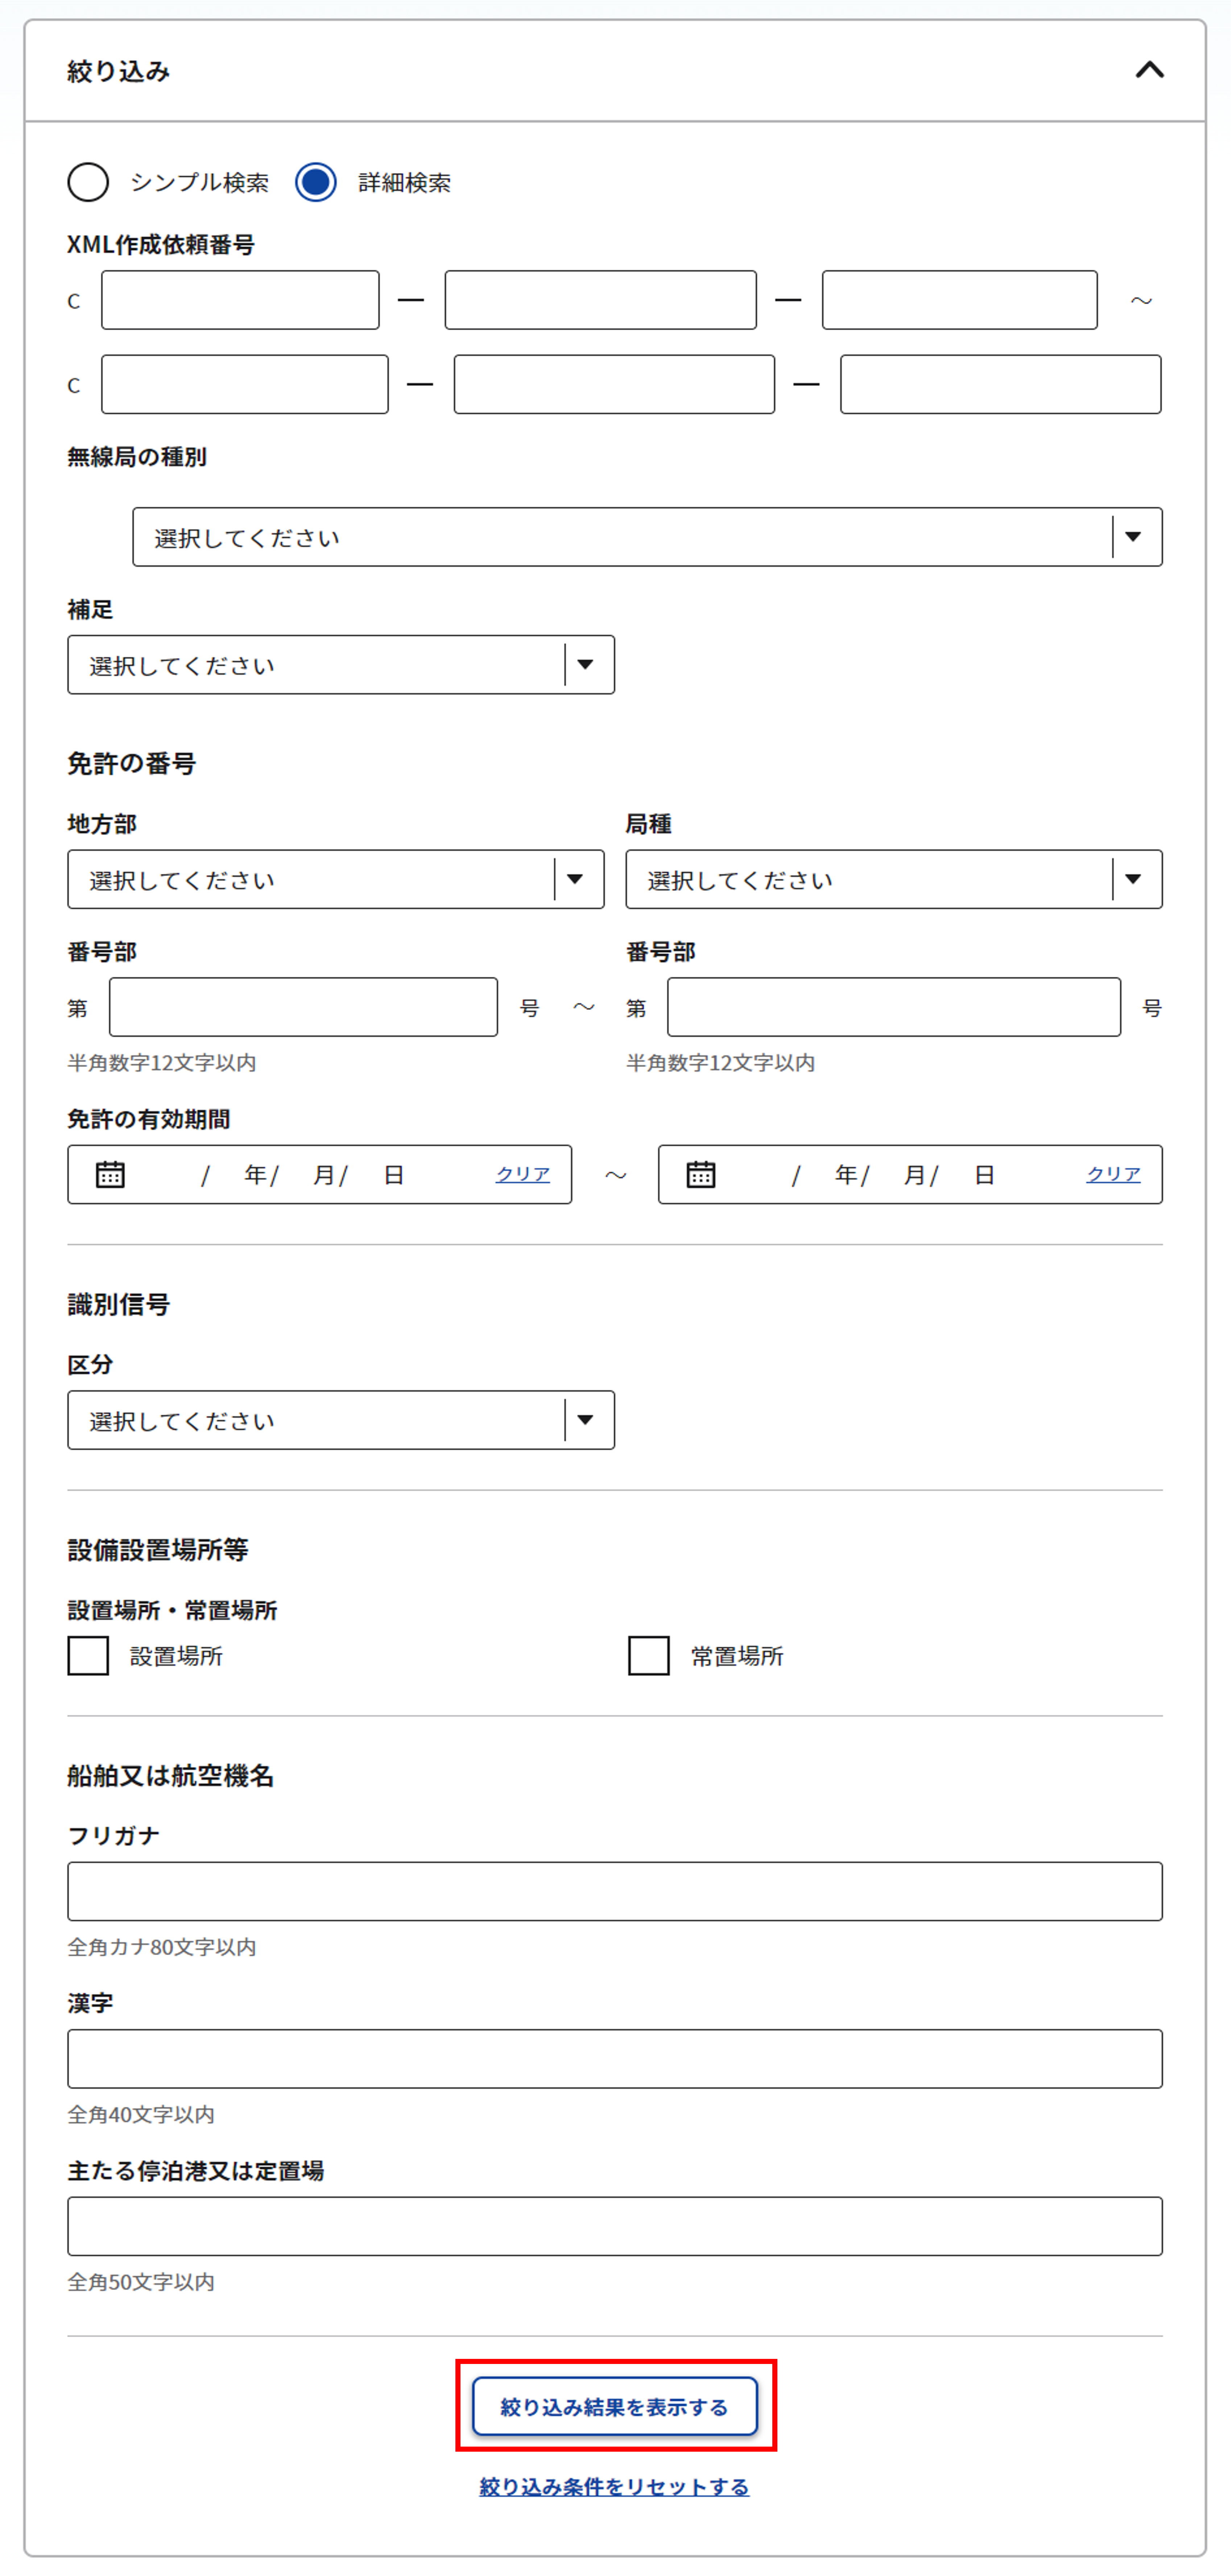This screenshot has width=1231, height=2576.
Task: Select the 詳細検索 radio button
Action: (x=316, y=182)
